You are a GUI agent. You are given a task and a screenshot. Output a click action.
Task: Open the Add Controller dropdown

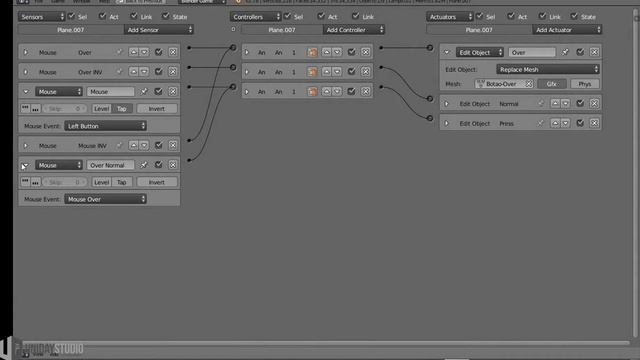[x=353, y=30]
